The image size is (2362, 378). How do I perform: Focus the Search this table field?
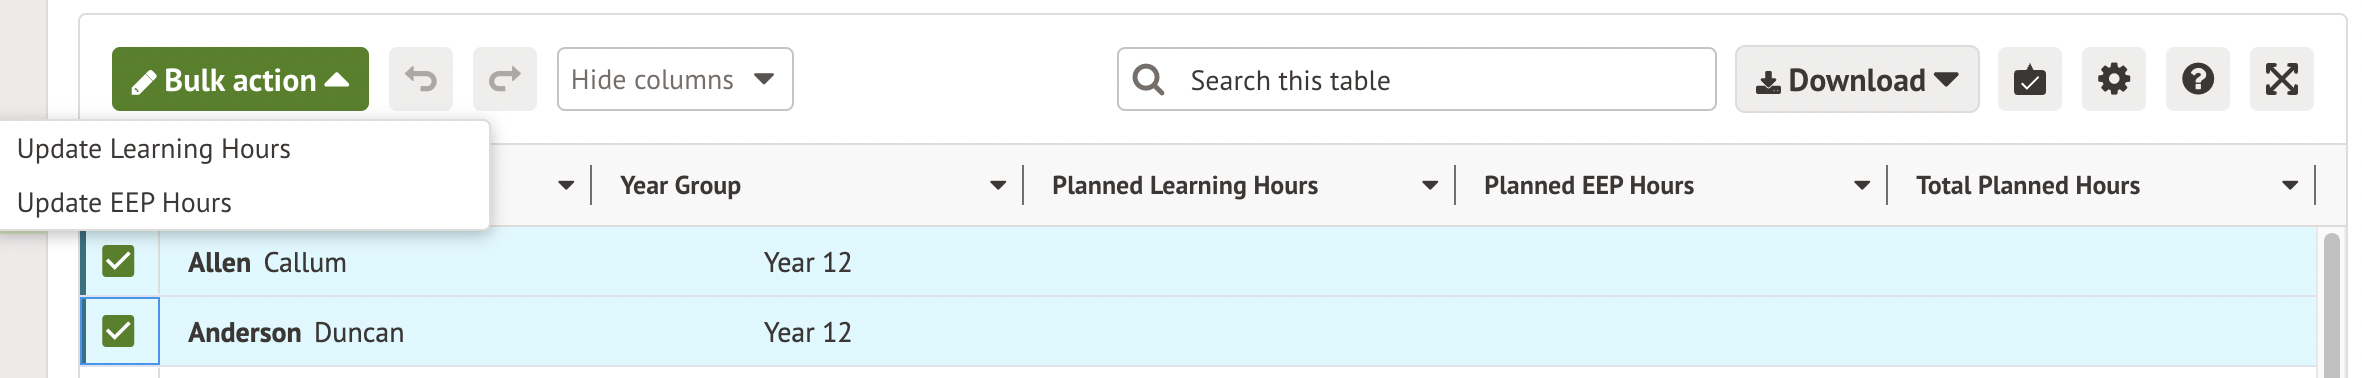(1417, 79)
